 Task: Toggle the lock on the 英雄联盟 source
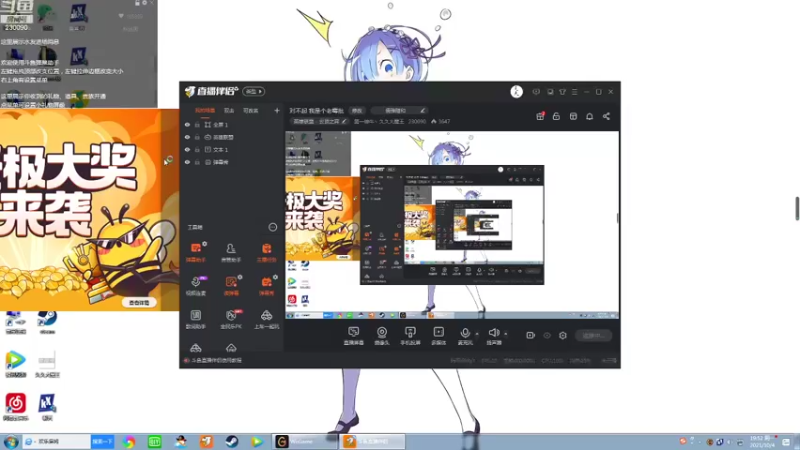(x=197, y=137)
